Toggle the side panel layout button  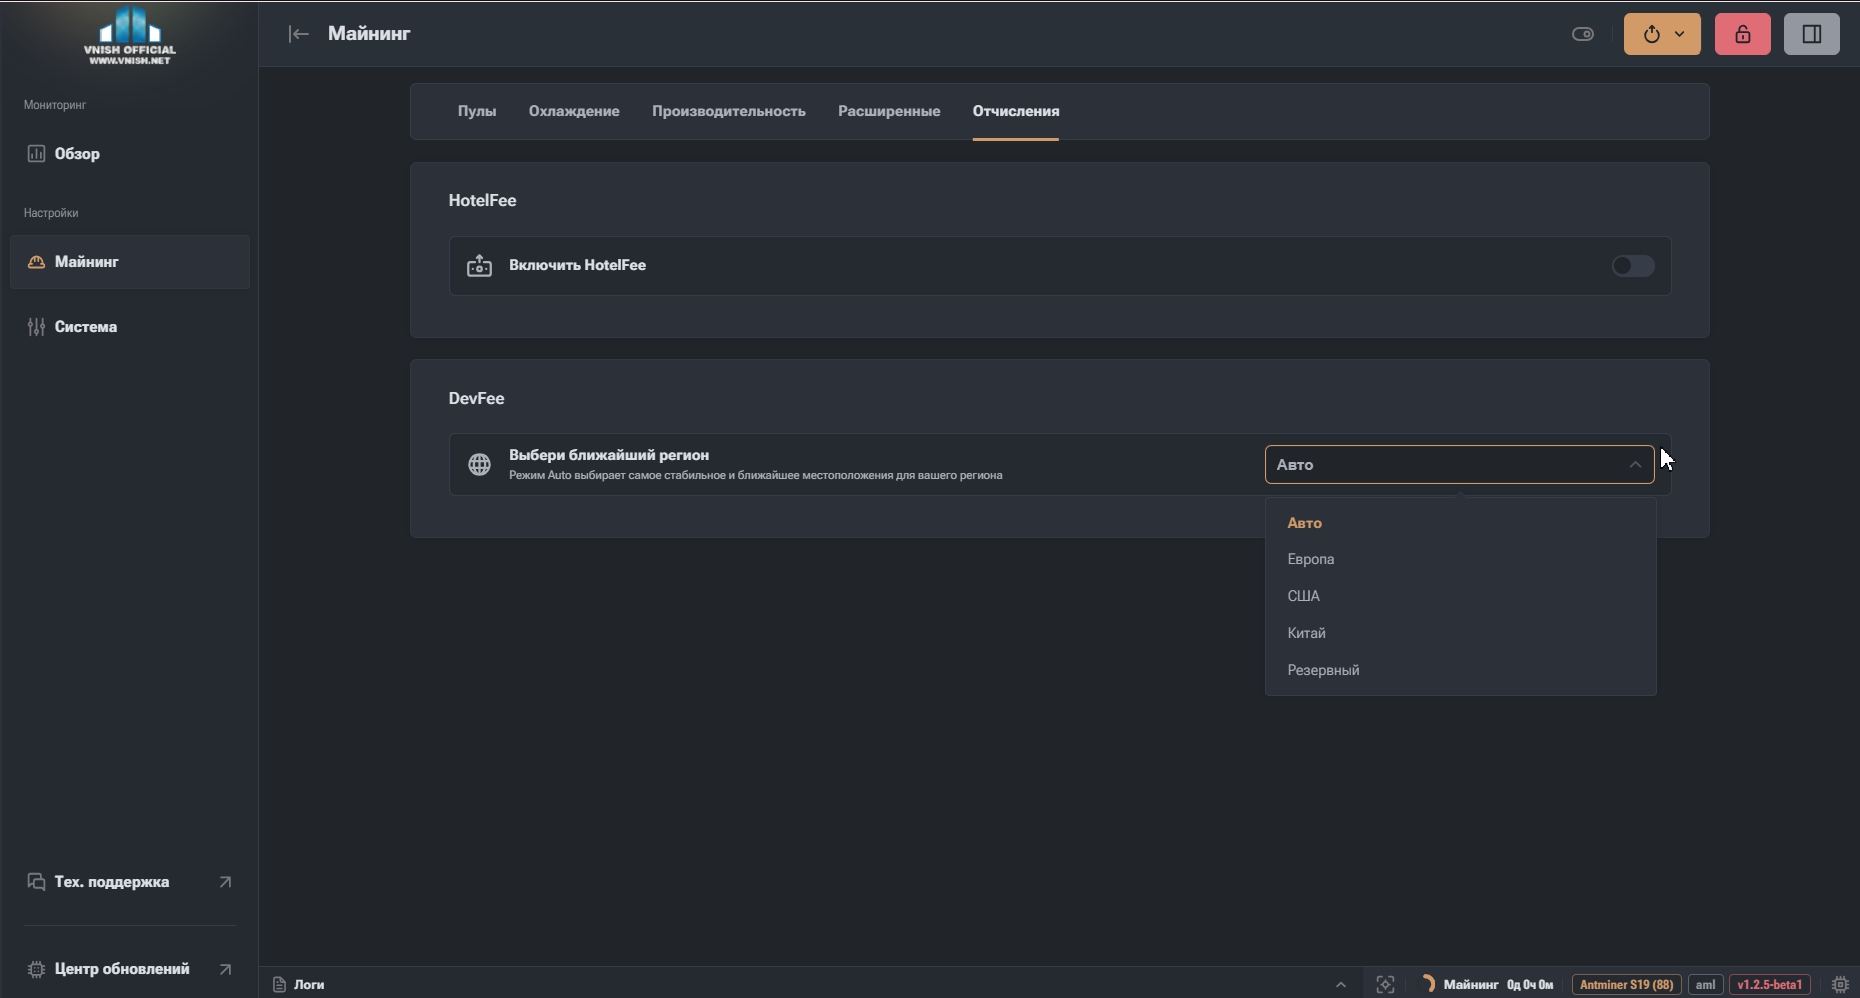tap(1812, 34)
